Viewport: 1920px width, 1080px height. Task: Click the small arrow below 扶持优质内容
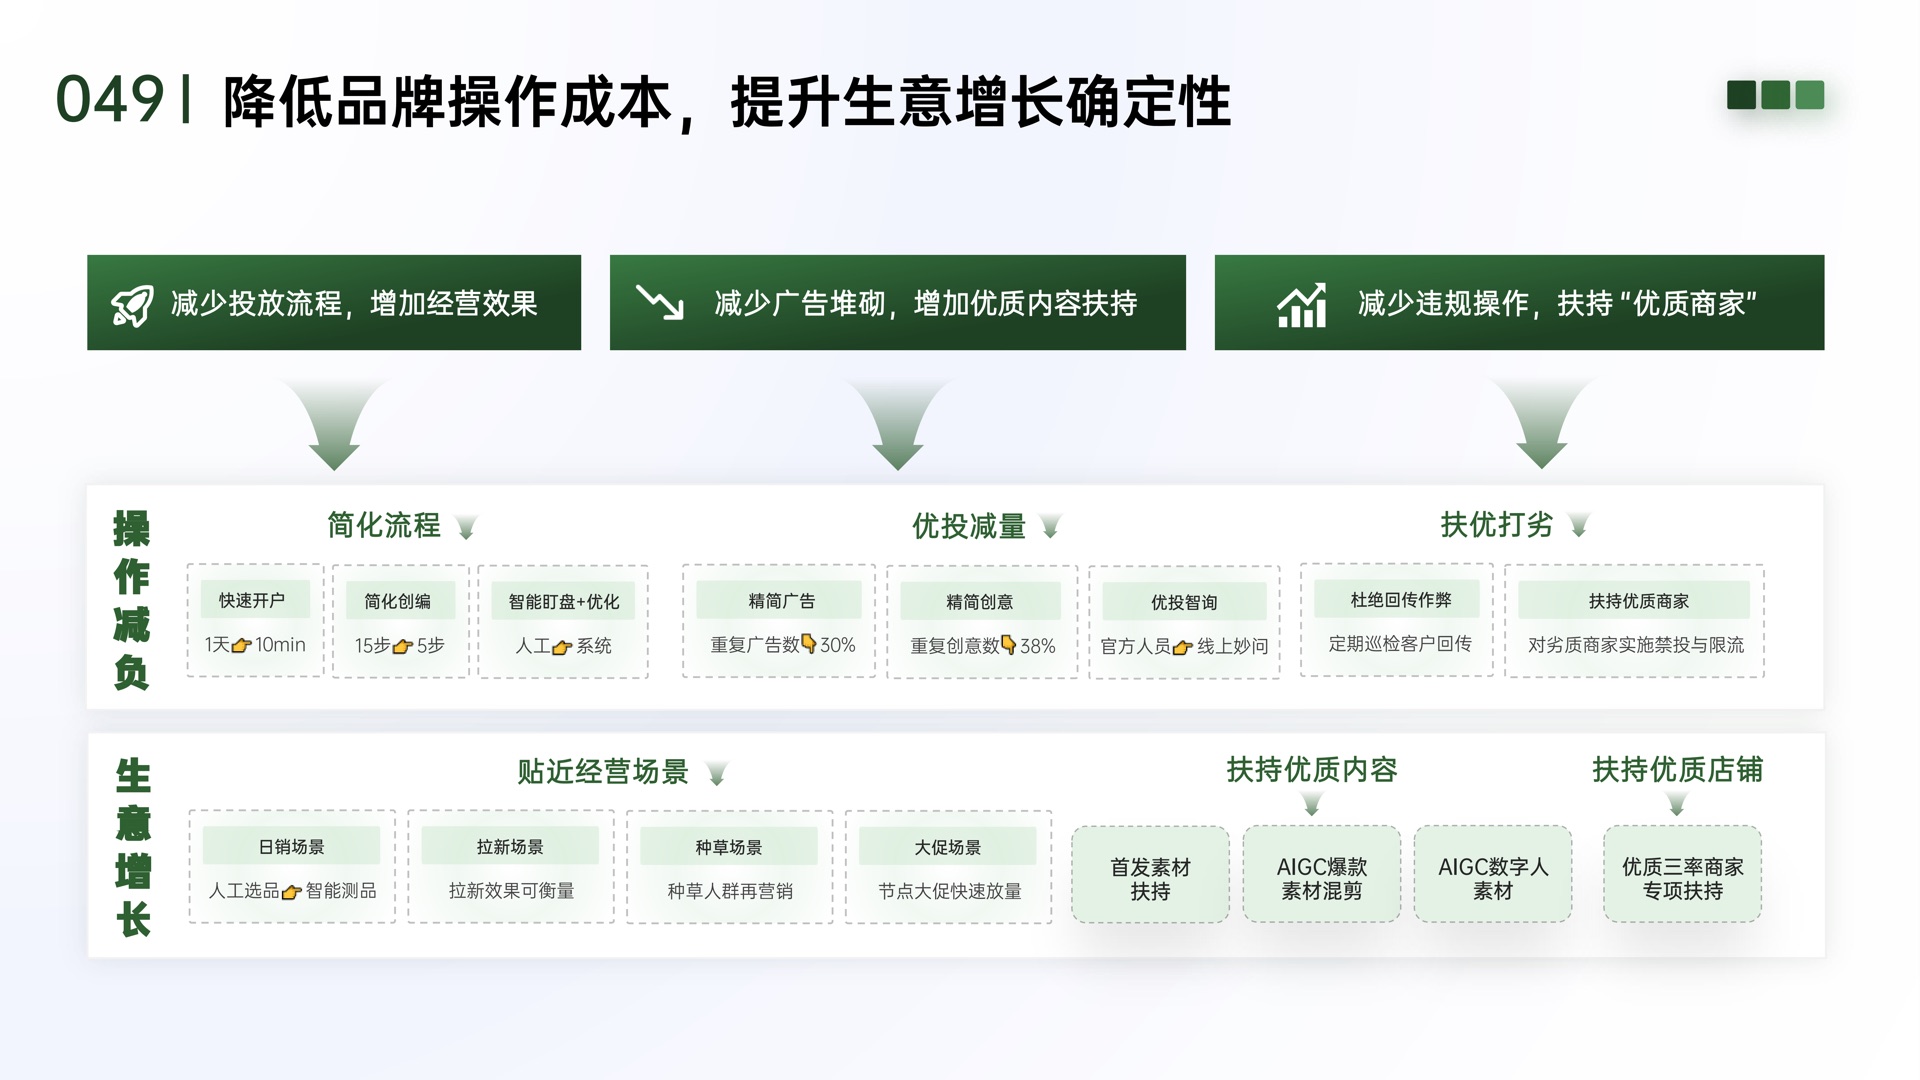pyautogui.click(x=1312, y=804)
